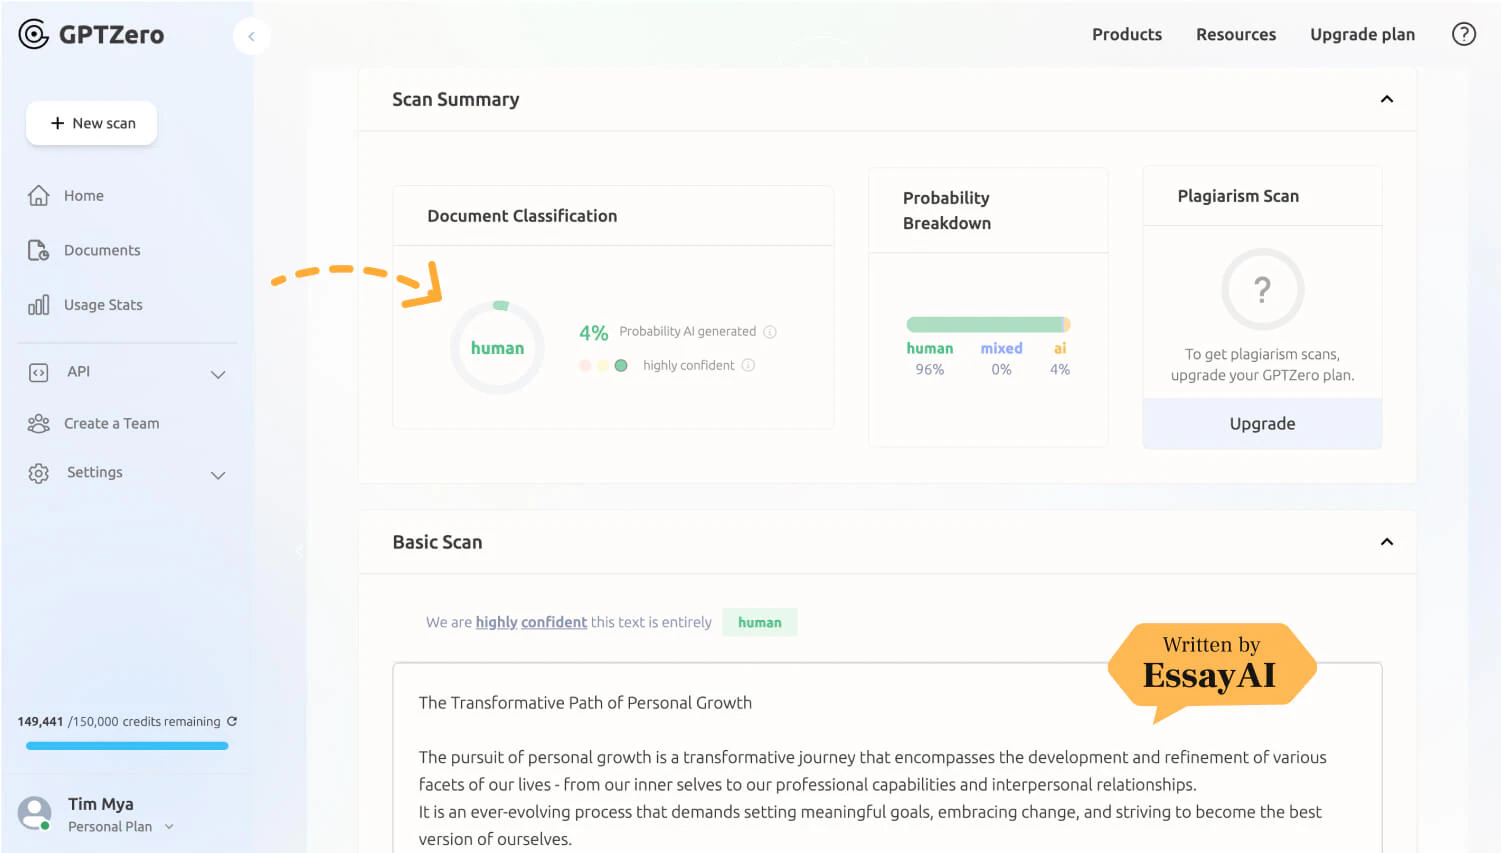Refresh credits with the reload icon
This screenshot has height=853, width=1501.
pos(231,721)
